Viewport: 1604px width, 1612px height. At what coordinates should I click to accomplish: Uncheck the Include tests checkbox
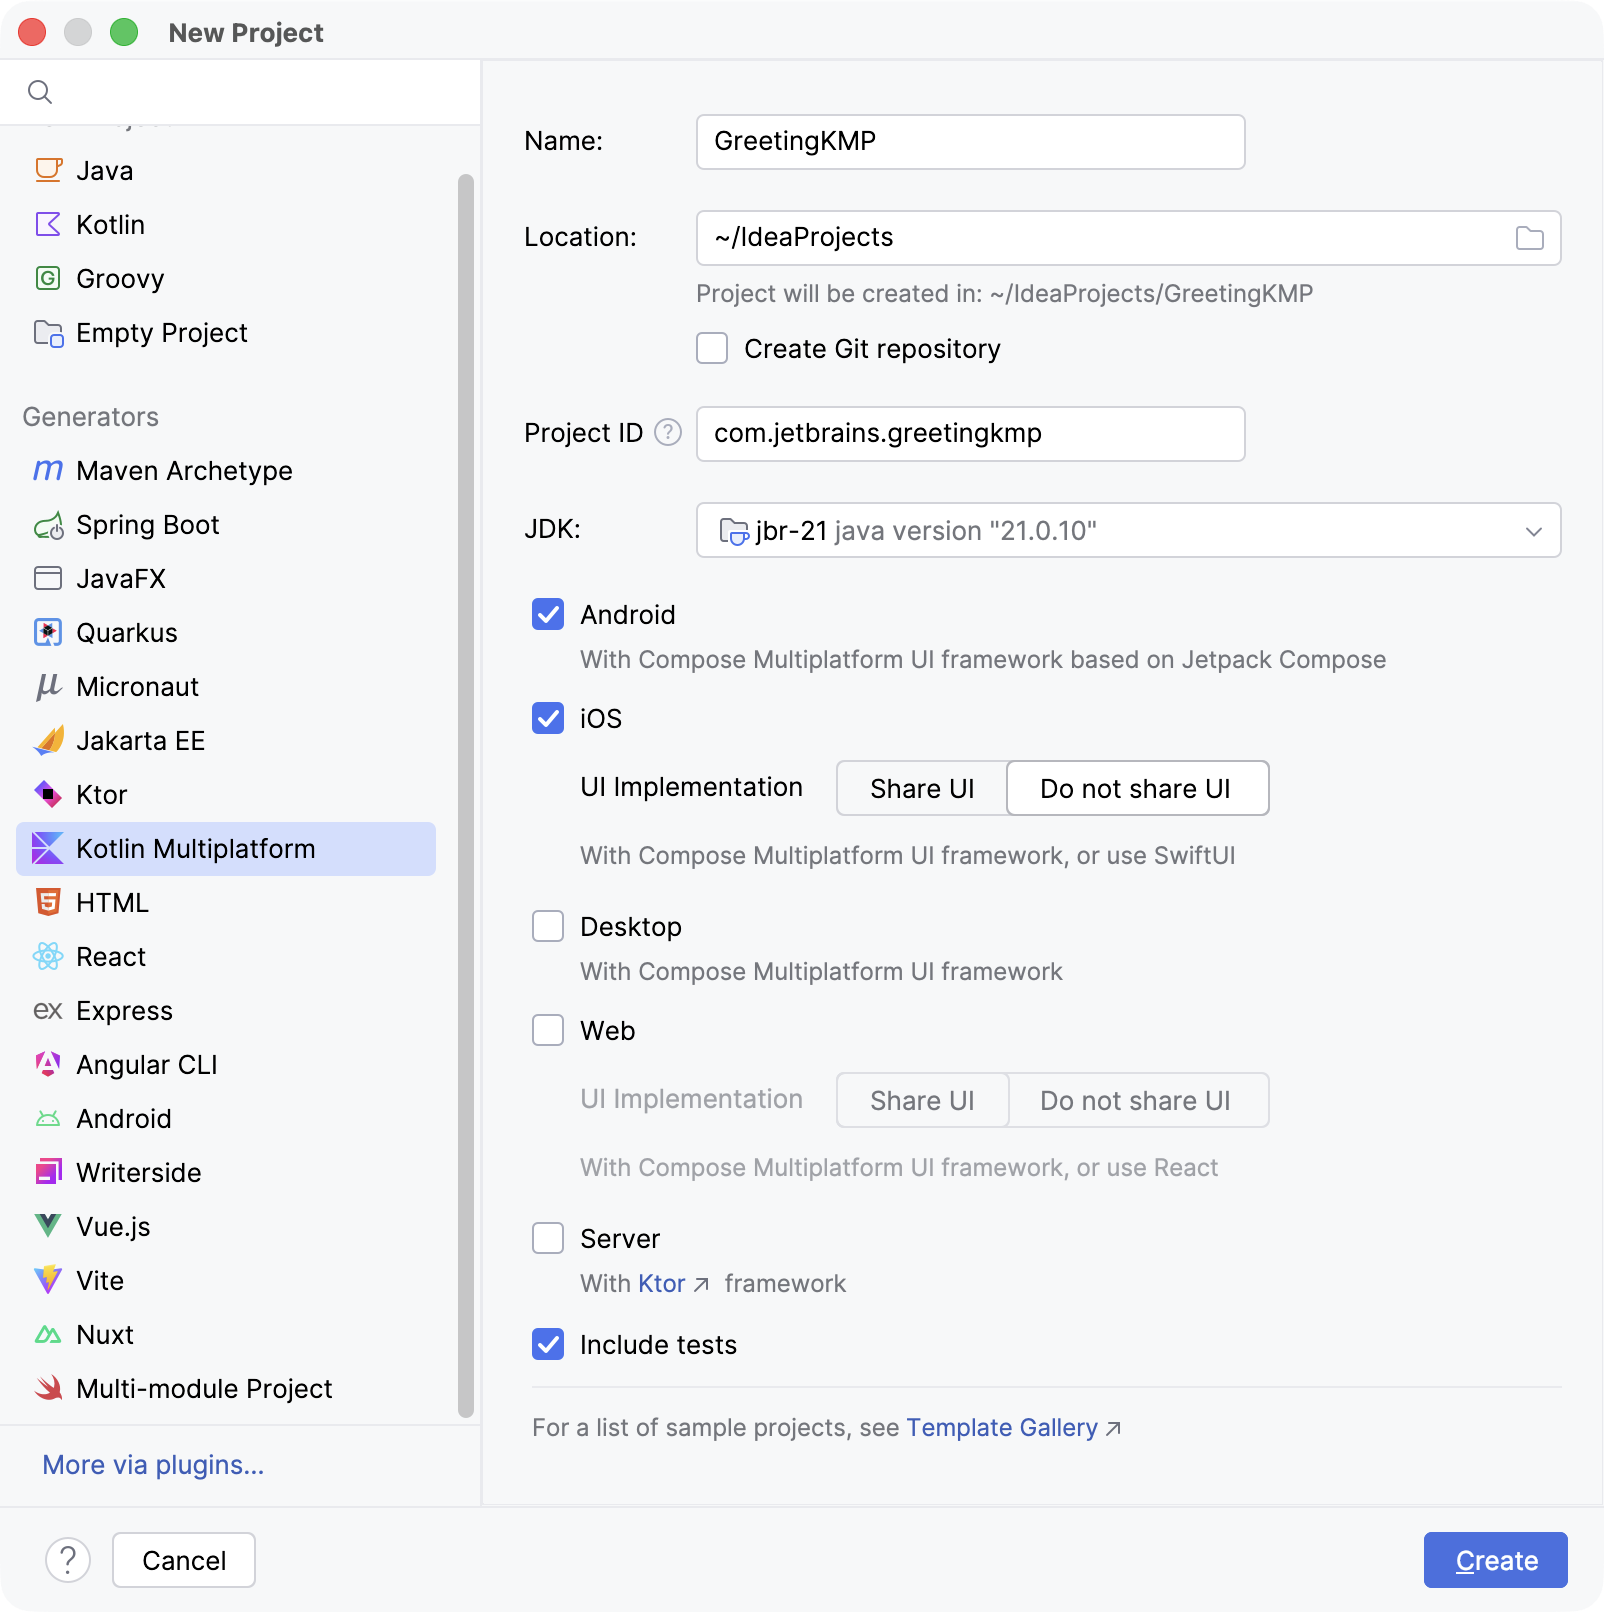click(548, 1344)
